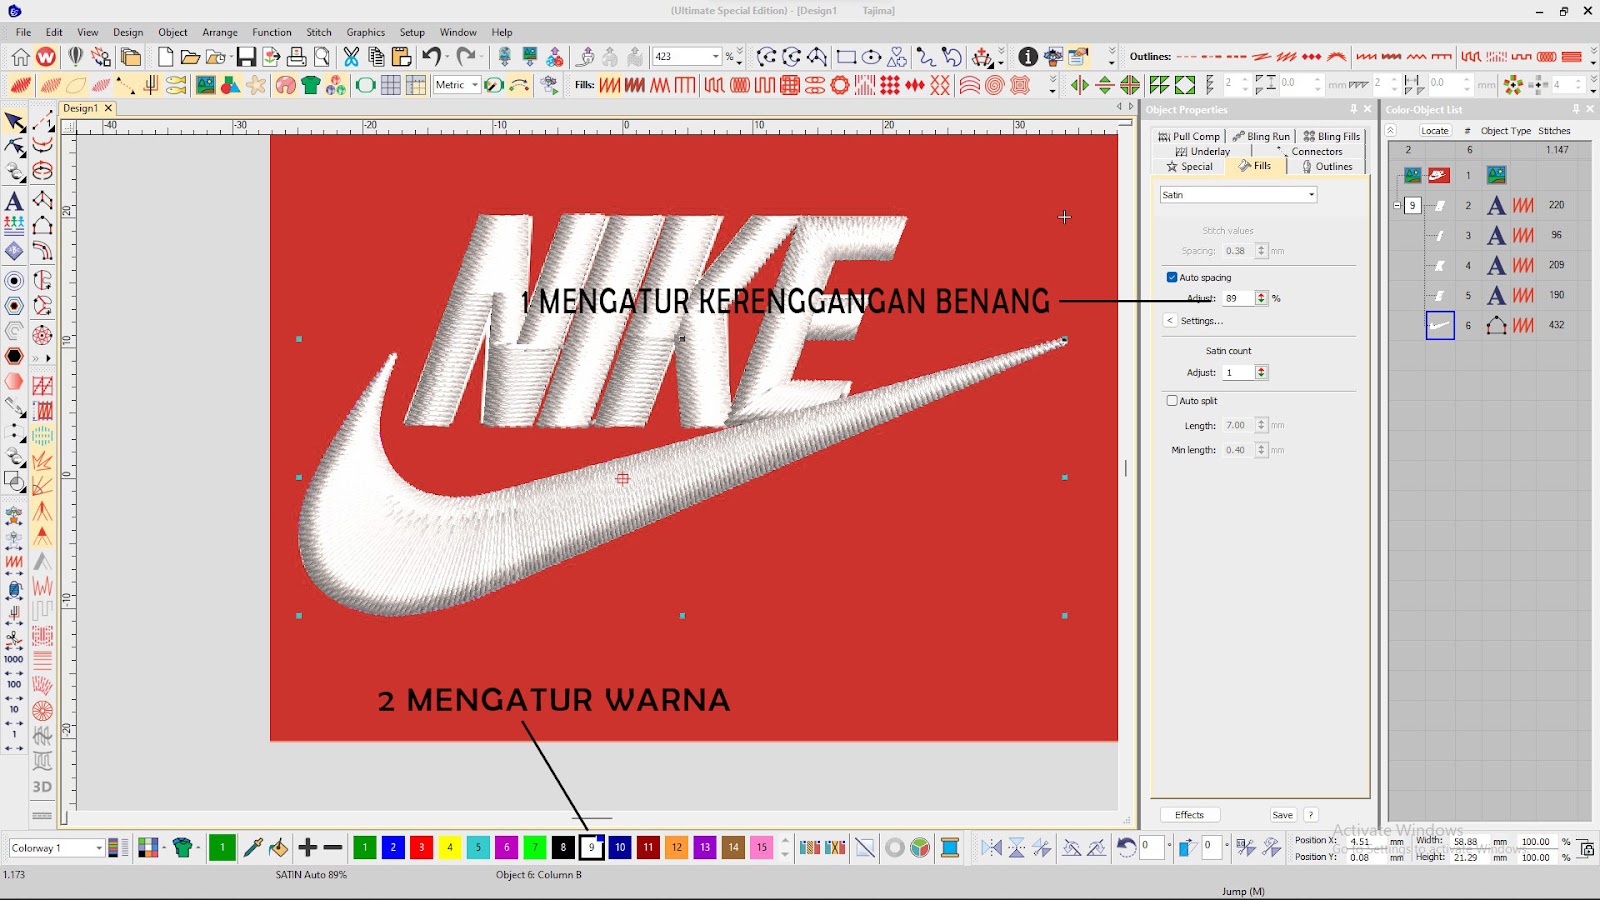Click the thread spool icon in palette bar

pyautogui.click(x=950, y=848)
